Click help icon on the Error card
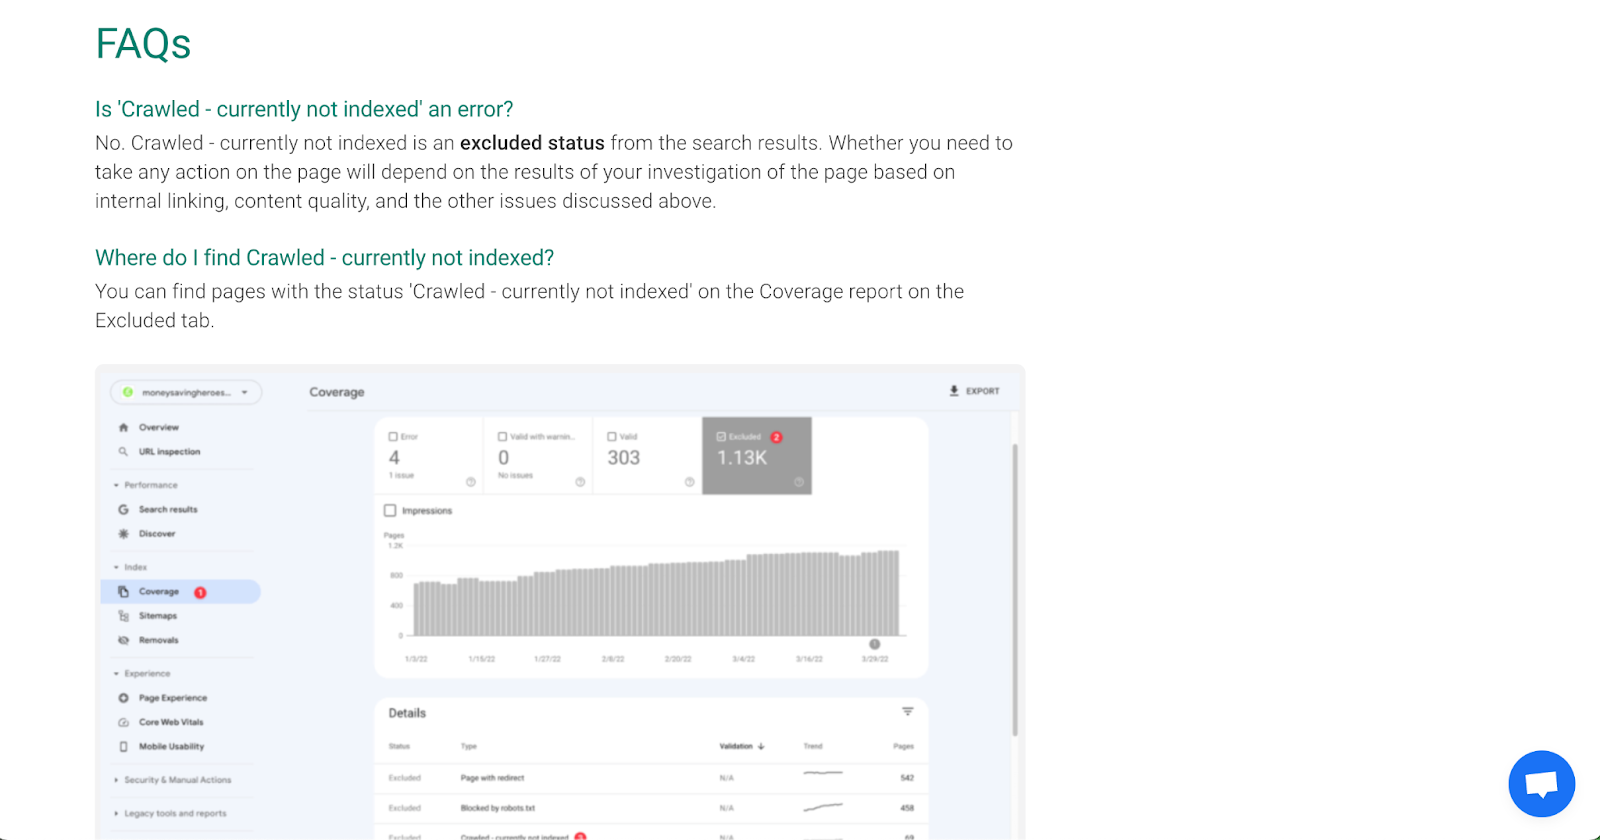The width and height of the screenshot is (1600, 840). (471, 482)
